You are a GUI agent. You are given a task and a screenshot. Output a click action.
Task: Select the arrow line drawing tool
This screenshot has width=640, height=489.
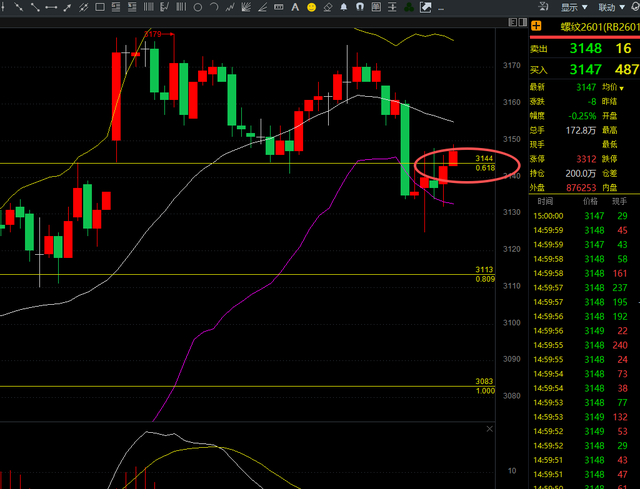(x=67, y=7)
